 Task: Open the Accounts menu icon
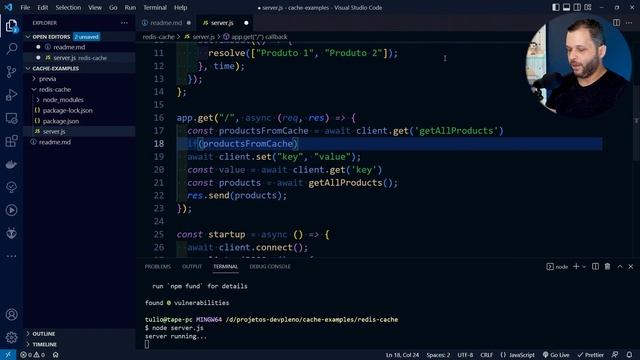pos(11,315)
